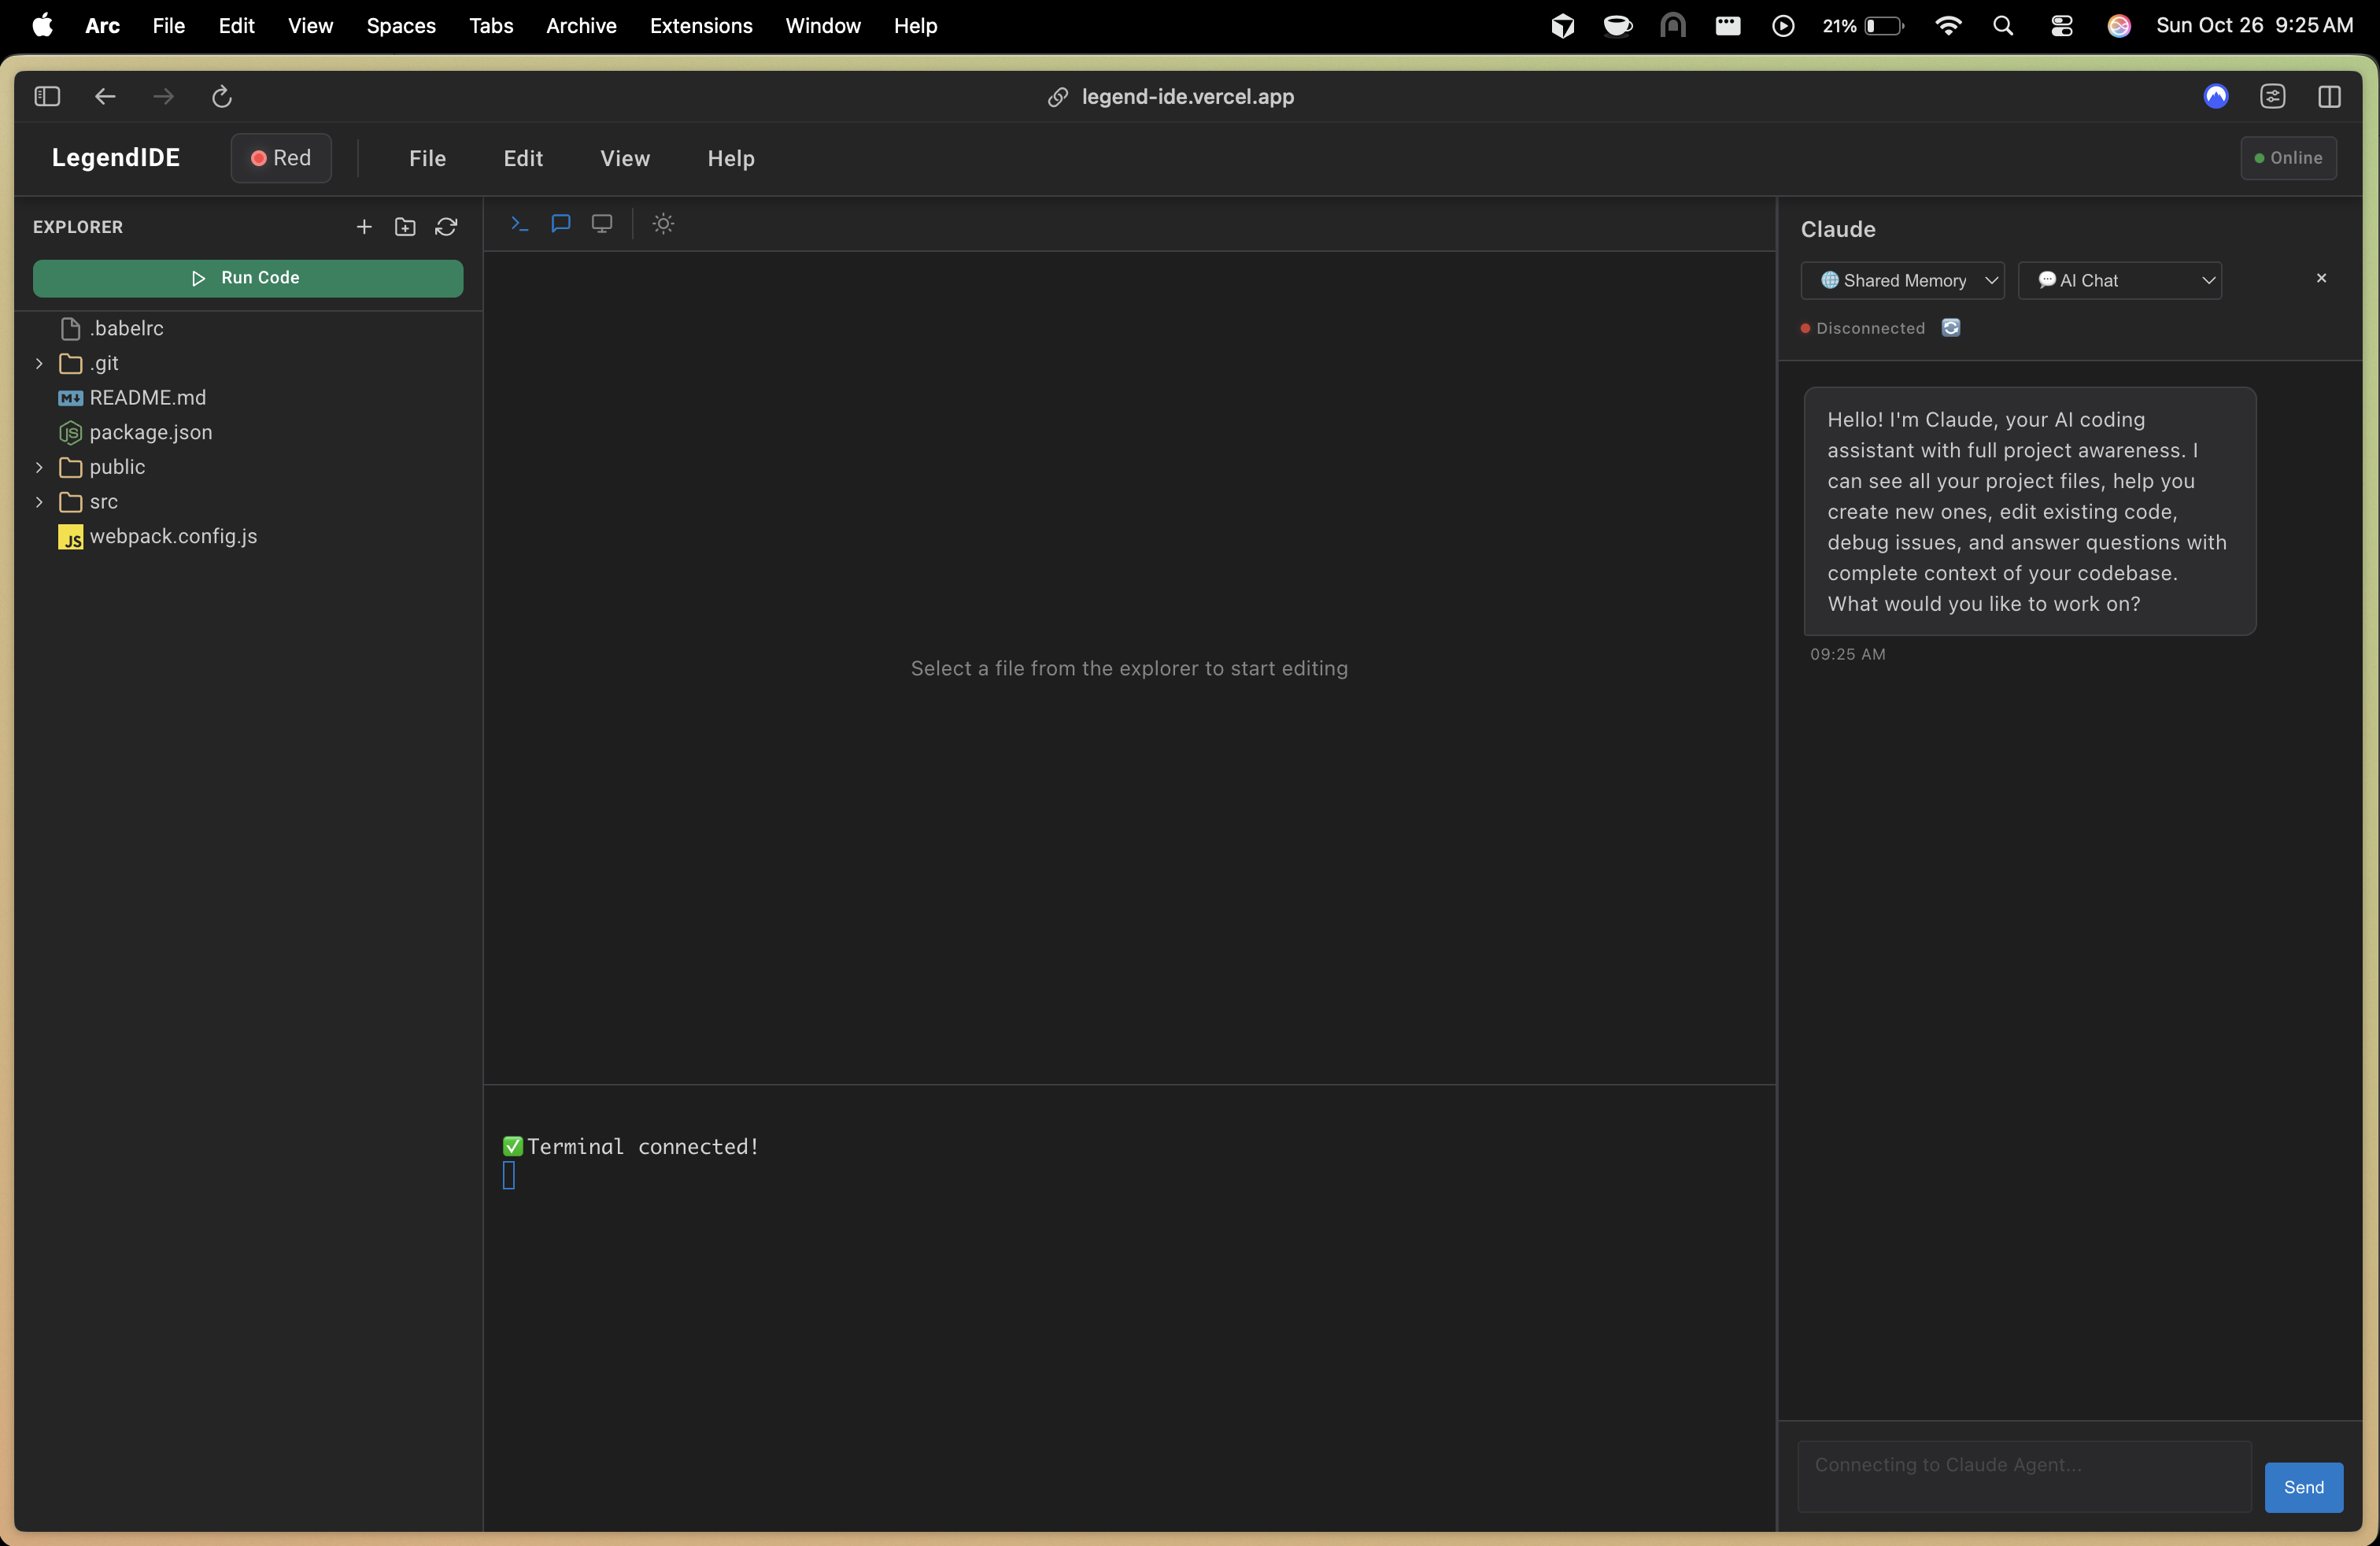The height and width of the screenshot is (1546, 2380).
Task: Open the LegendIDE View menu
Action: 625,158
